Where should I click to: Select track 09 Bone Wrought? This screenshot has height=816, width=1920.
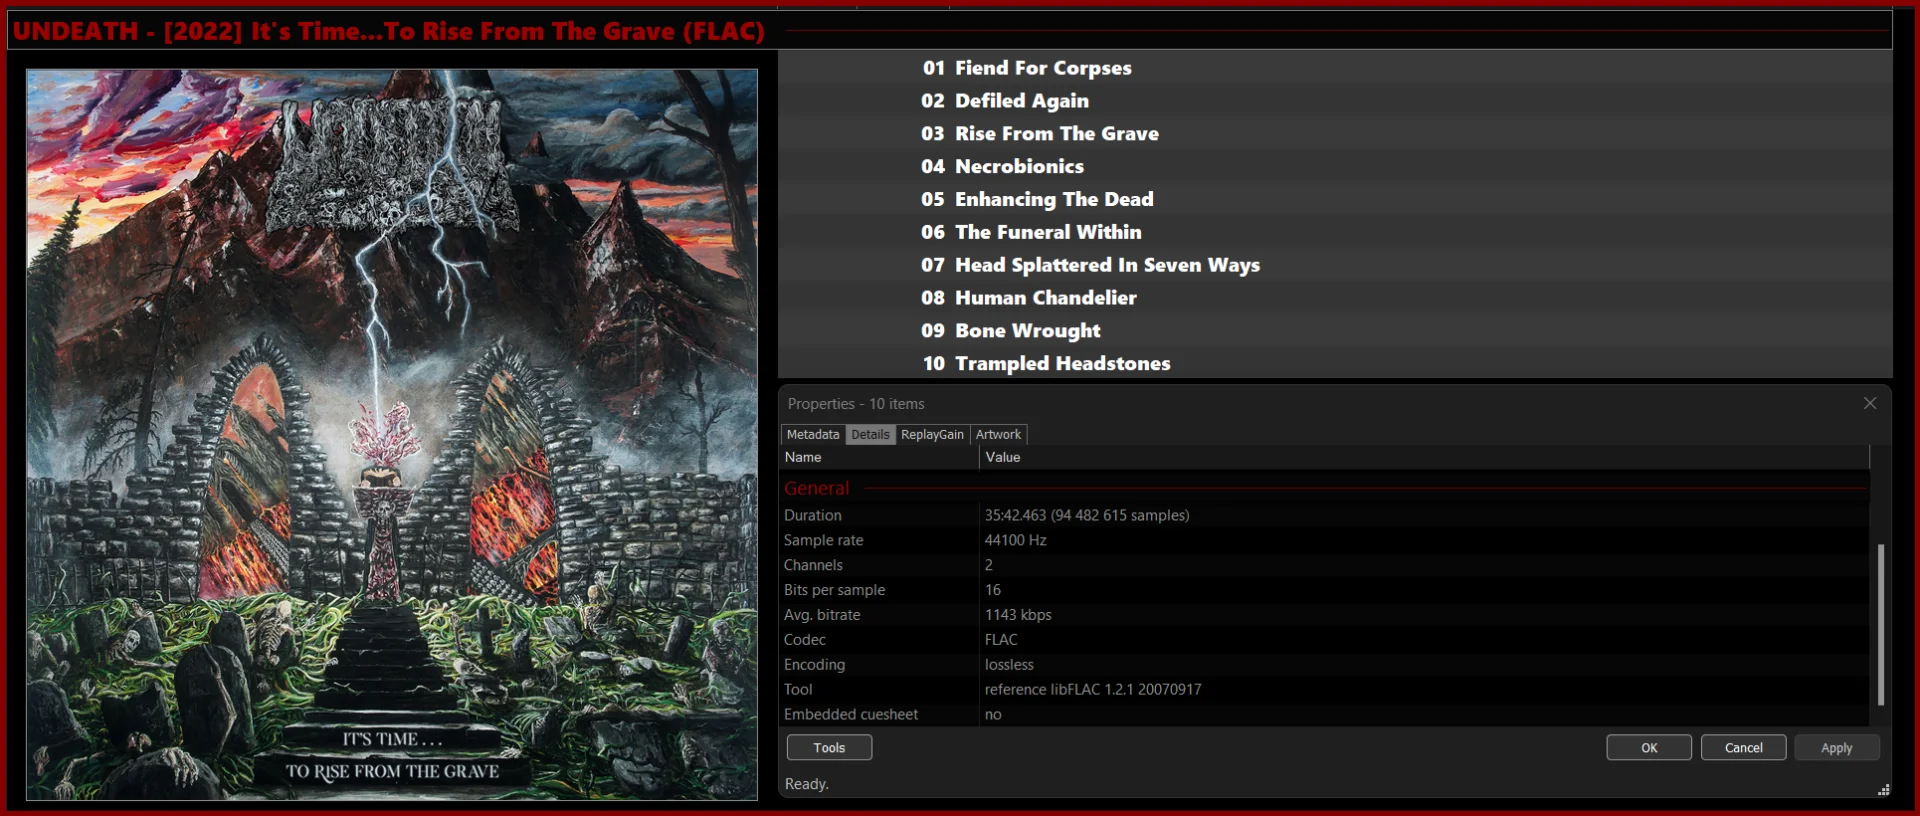pos(1335,331)
